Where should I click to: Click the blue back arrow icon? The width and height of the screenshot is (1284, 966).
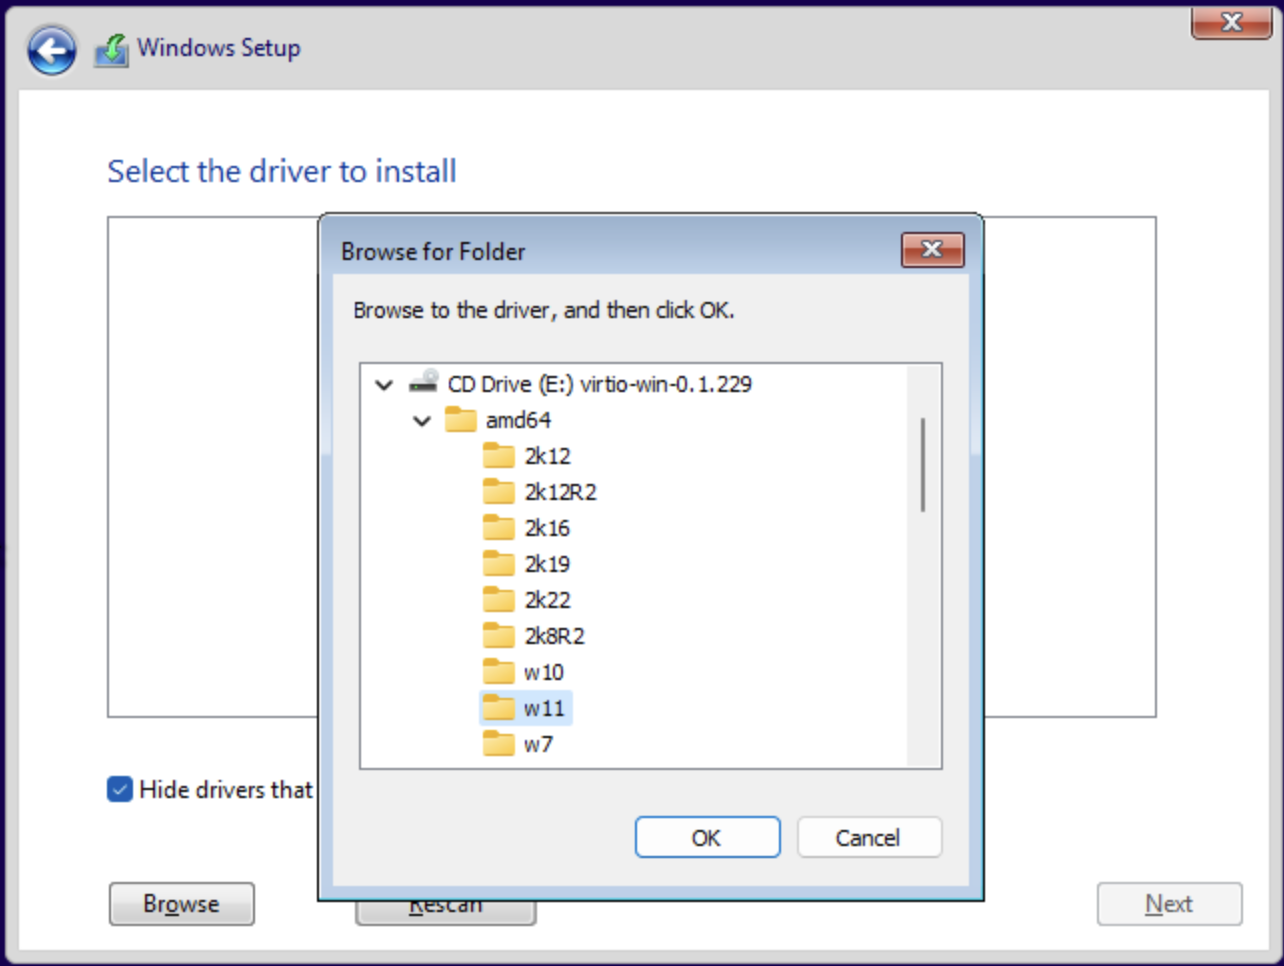tap(52, 50)
